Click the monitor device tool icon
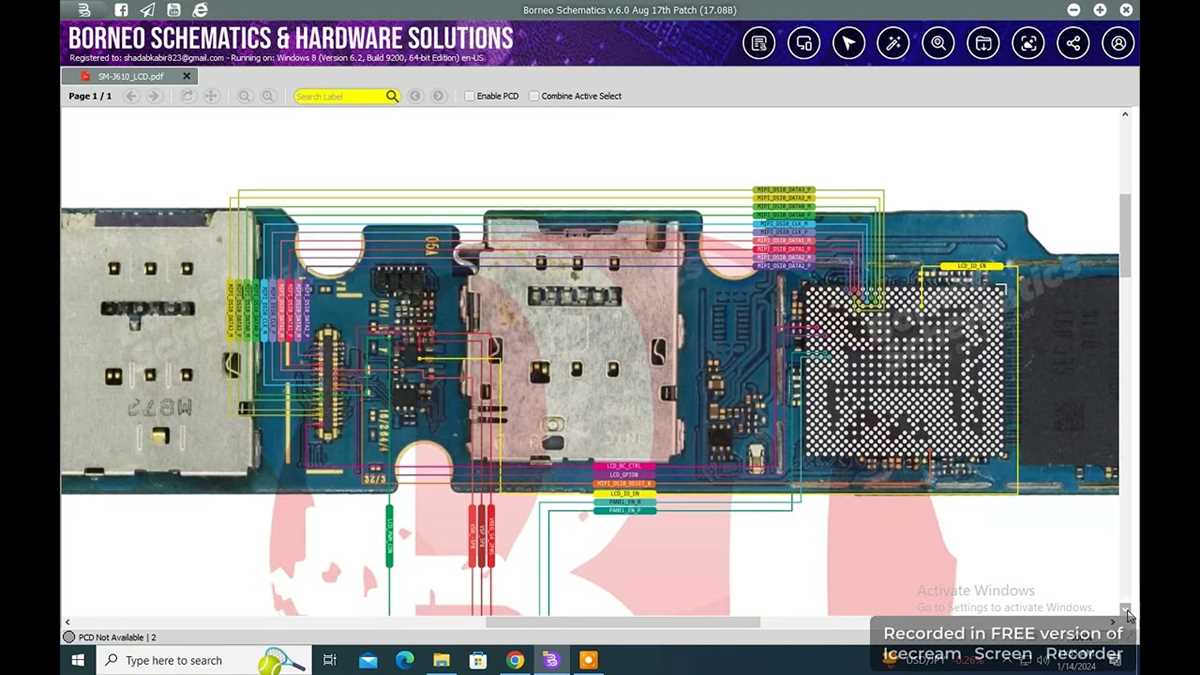 click(x=804, y=43)
